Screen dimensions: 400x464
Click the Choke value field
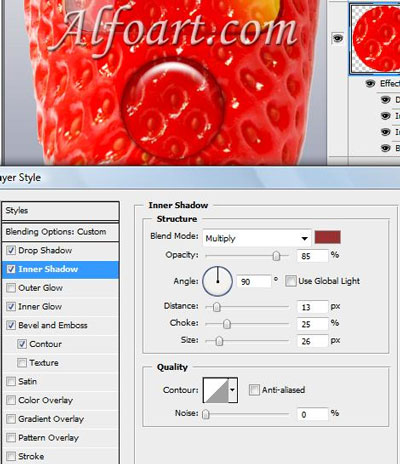(x=312, y=324)
